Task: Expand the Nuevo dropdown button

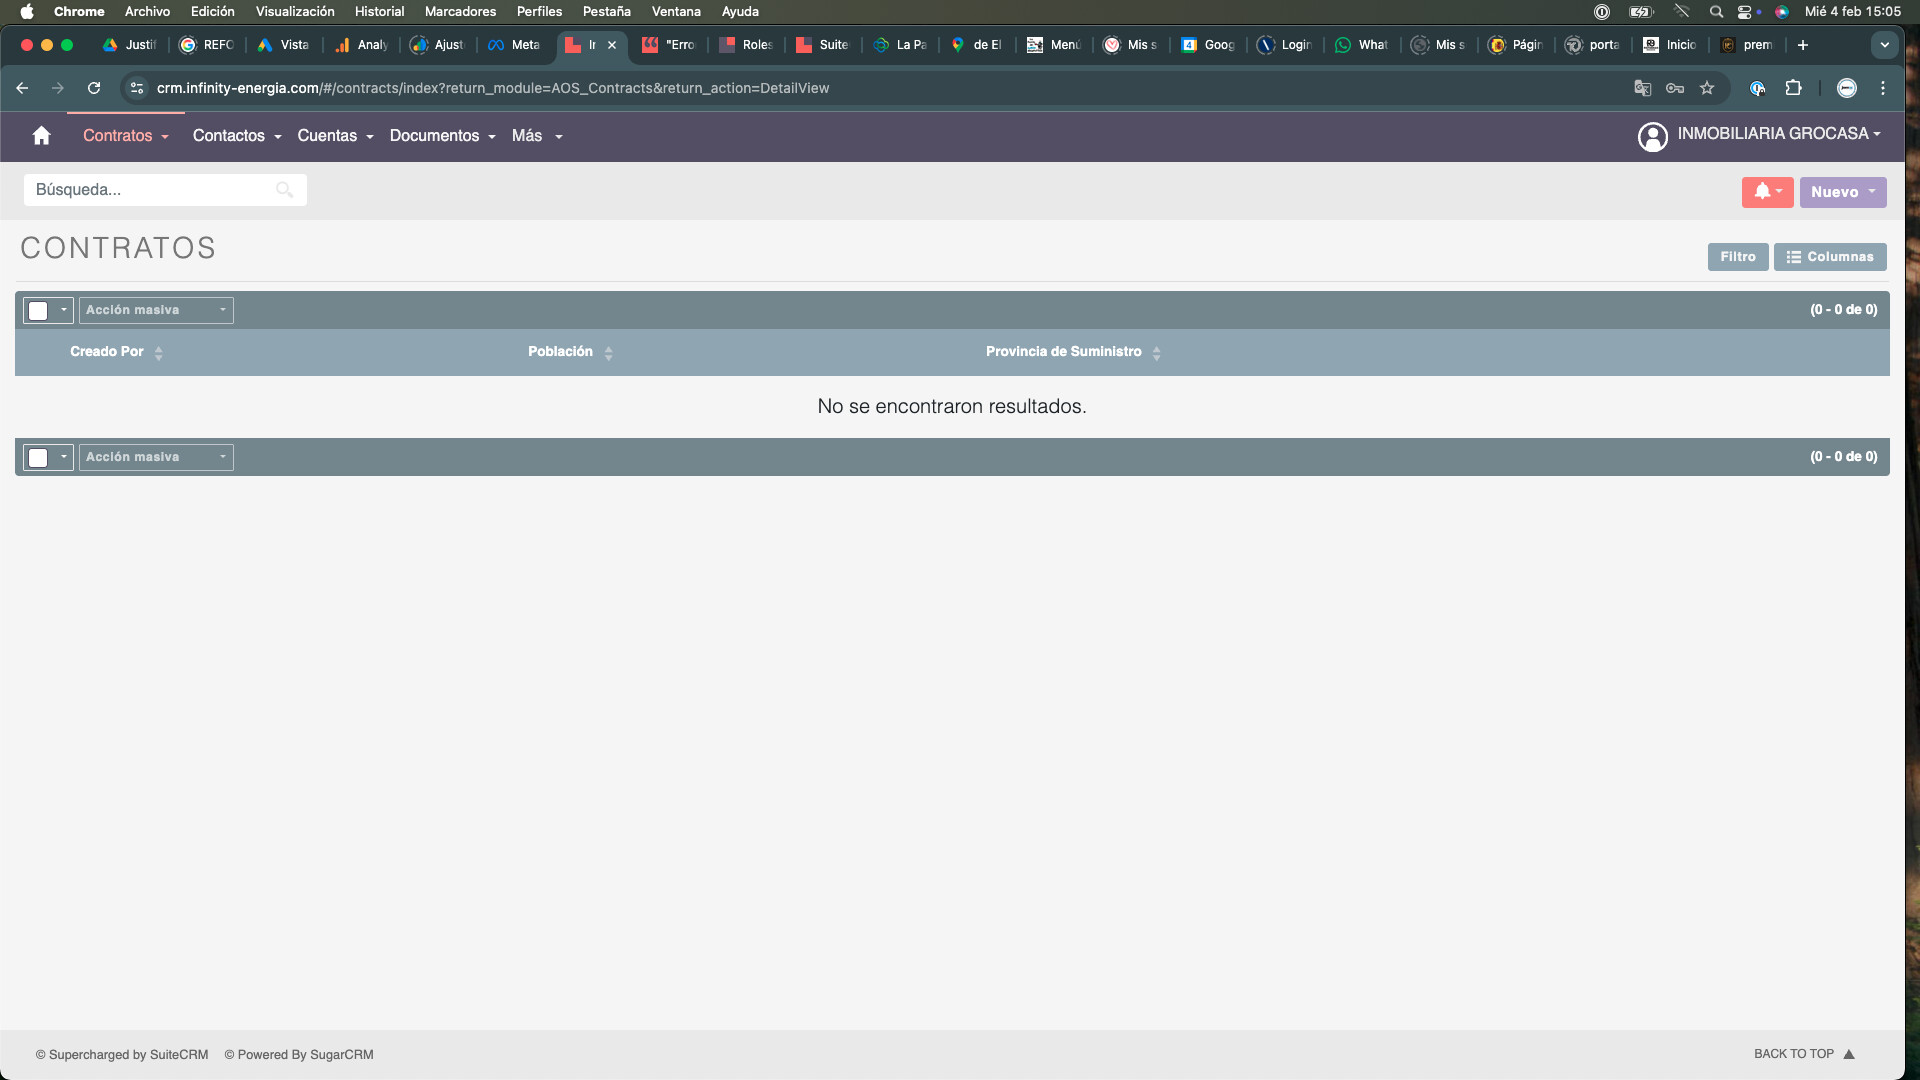Action: (x=1842, y=192)
